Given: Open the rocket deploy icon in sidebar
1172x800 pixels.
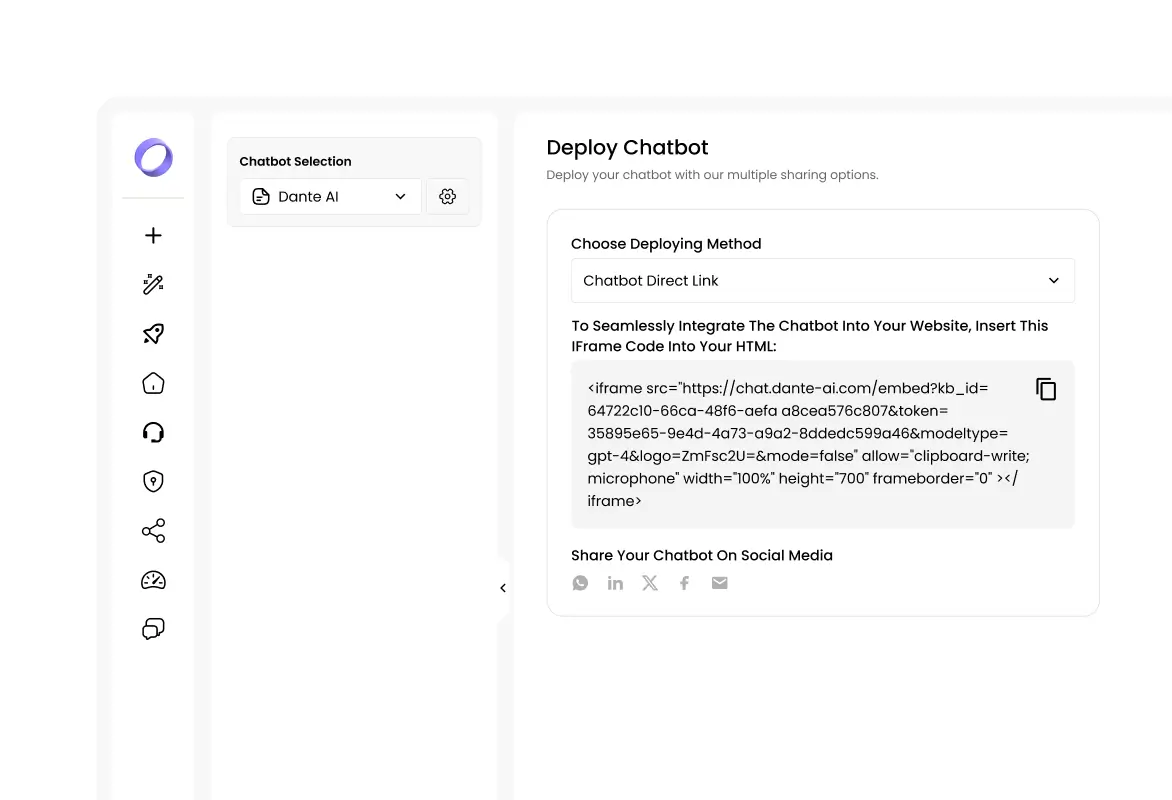Looking at the screenshot, I should [153, 333].
